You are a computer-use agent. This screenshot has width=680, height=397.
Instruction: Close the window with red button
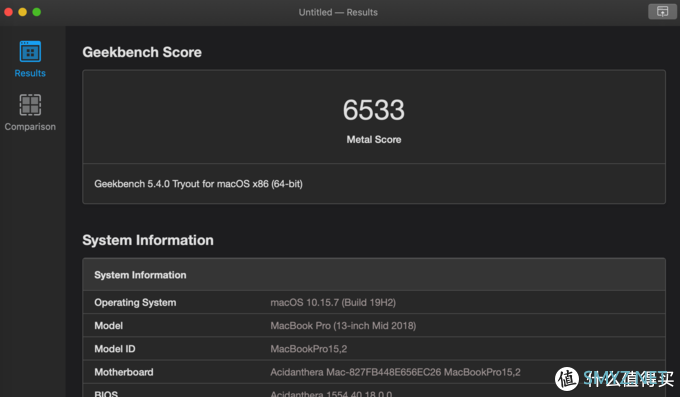(x=8, y=12)
